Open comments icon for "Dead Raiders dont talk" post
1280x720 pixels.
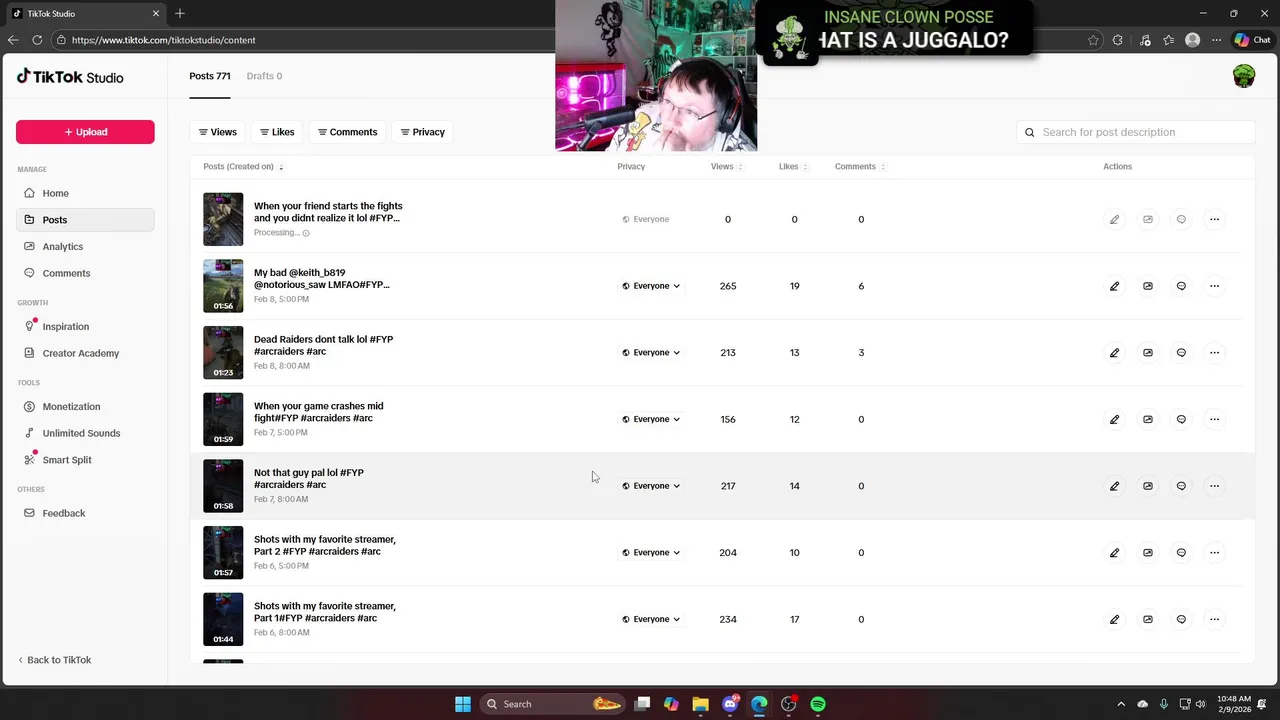pyautogui.click(x=1181, y=353)
